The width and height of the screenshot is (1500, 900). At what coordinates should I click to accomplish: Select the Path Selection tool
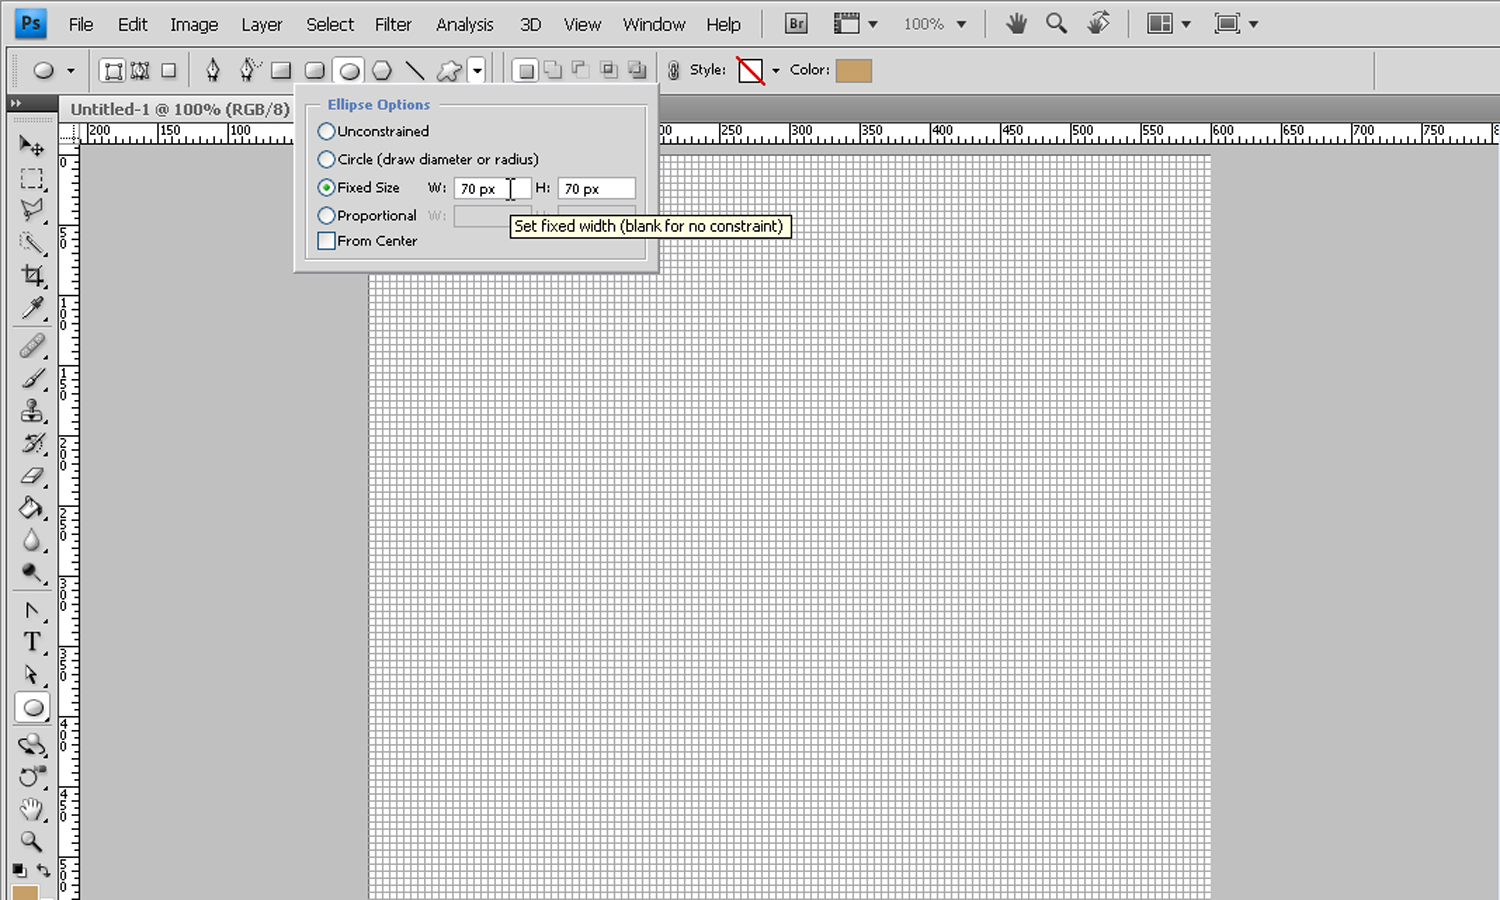pos(32,675)
